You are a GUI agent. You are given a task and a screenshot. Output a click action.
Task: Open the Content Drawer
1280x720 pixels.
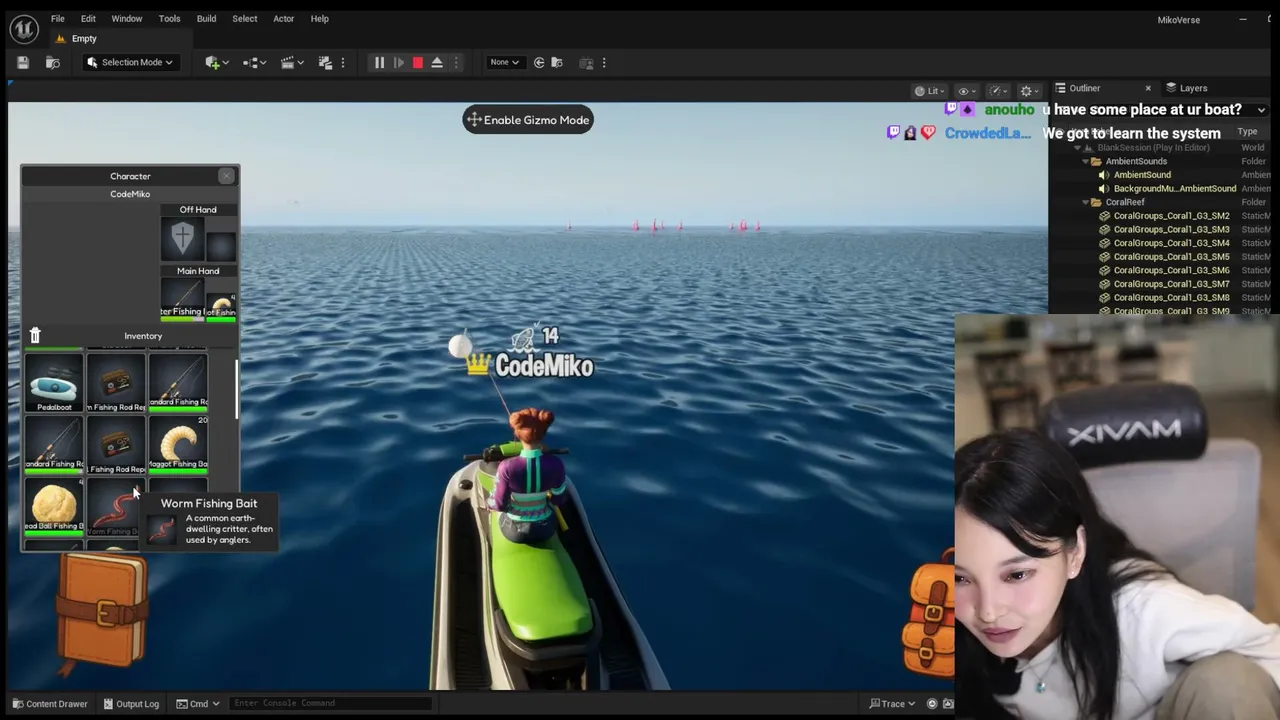pos(49,704)
